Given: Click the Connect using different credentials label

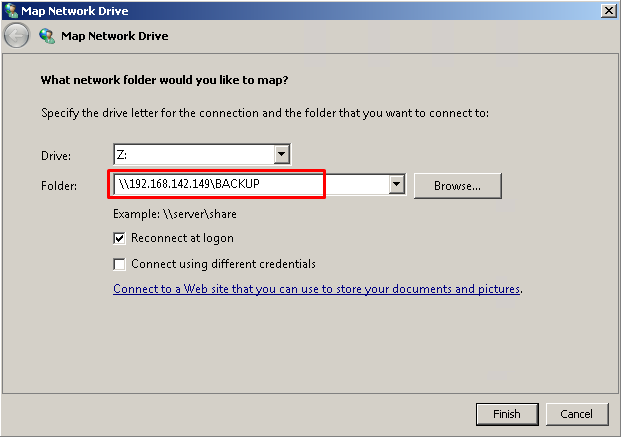Looking at the screenshot, I should 223,264.
